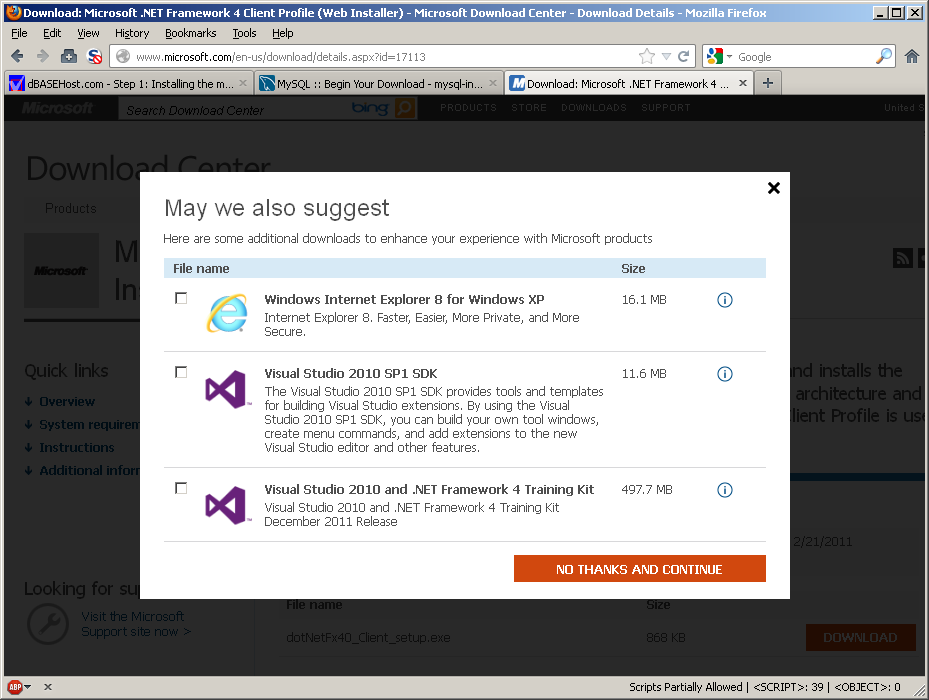Go back with the browser Back arrow

17,56
